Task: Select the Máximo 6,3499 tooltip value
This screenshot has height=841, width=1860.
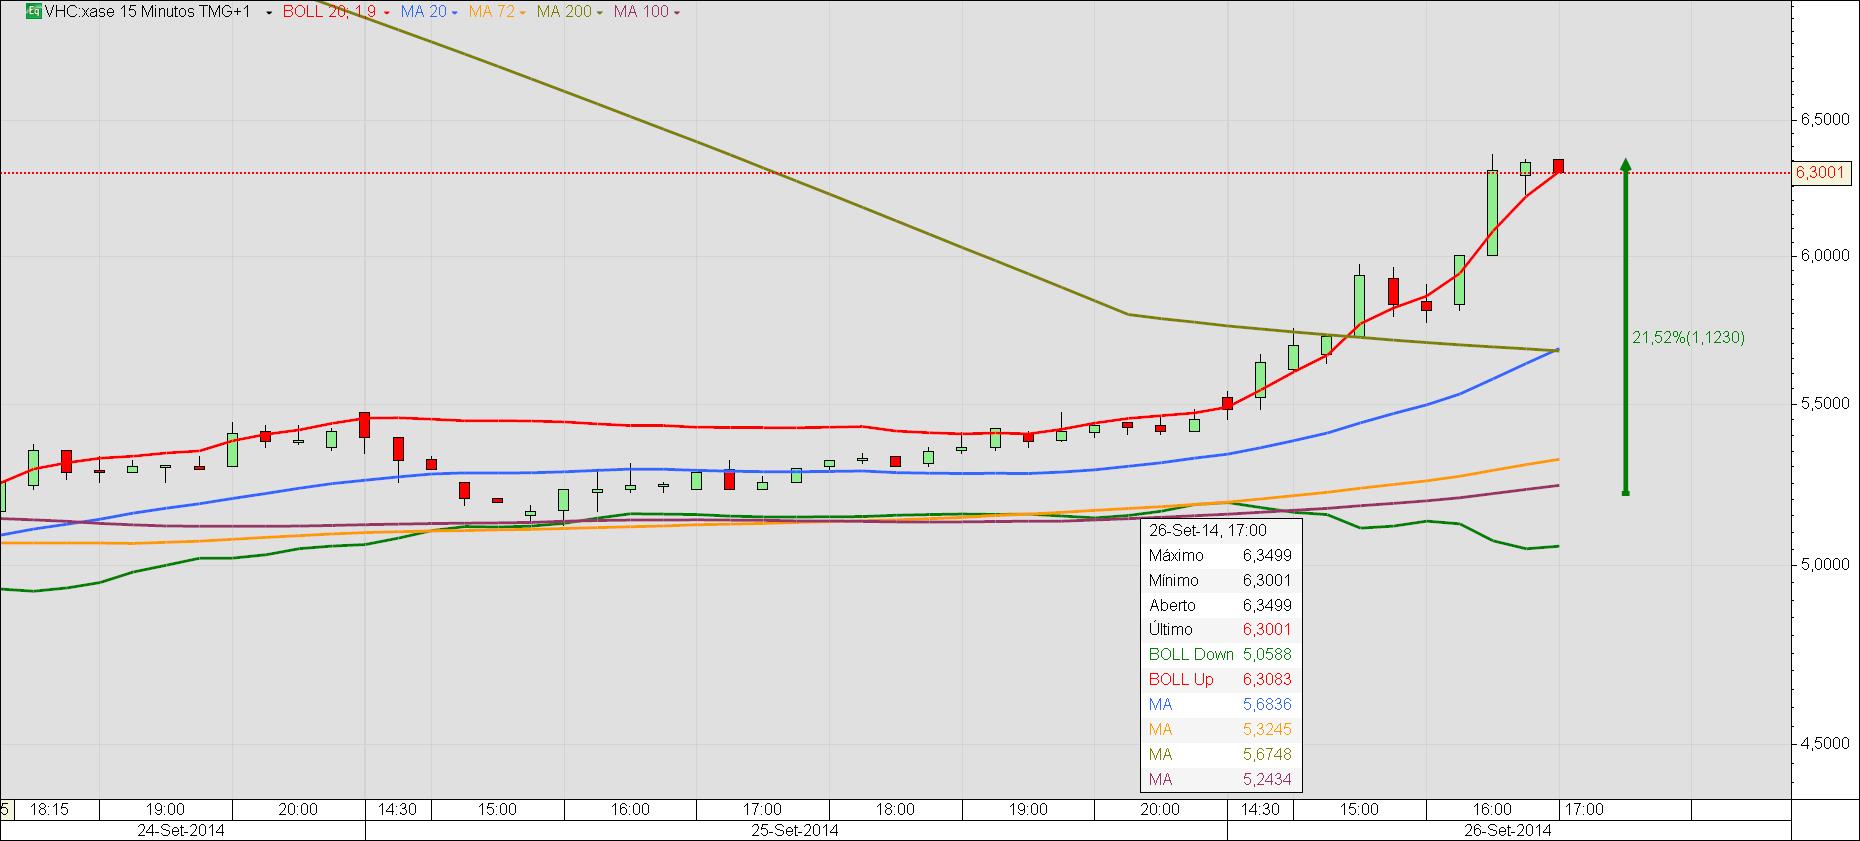Action: tap(1267, 556)
